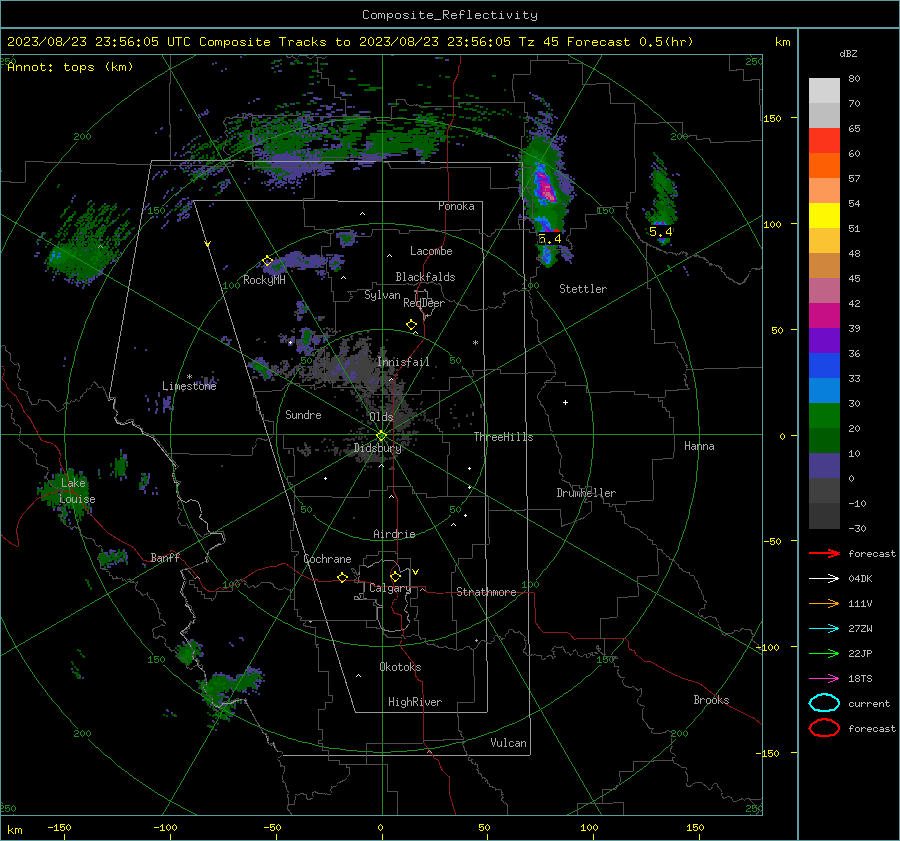Image resolution: width=900 pixels, height=841 pixels.
Task: Click the easternmost 5.4 tops label
Action: 660,231
